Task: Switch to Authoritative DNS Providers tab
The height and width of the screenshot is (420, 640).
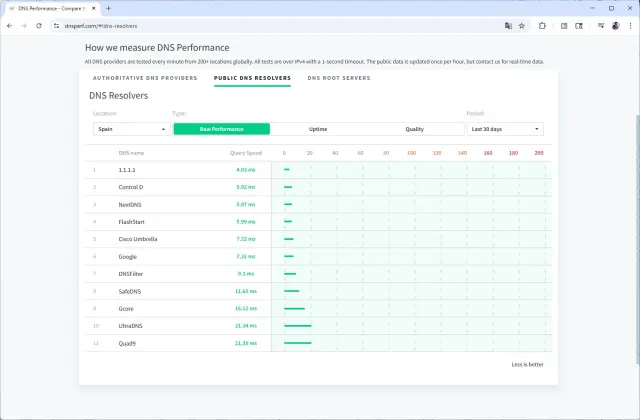Action: click(145, 77)
